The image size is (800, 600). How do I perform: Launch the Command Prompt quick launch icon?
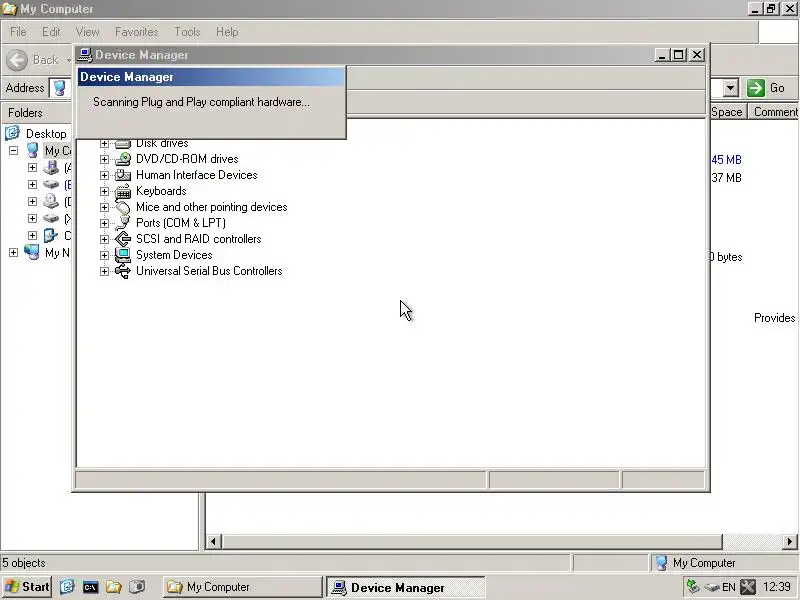point(90,587)
